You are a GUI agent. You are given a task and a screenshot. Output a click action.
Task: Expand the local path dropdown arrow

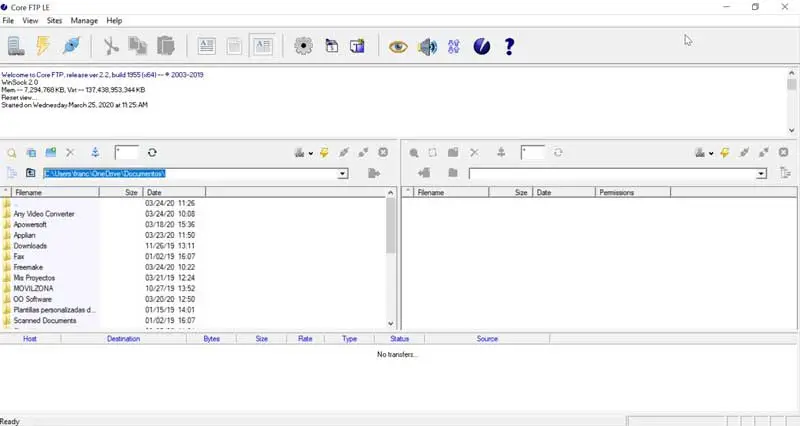click(343, 174)
